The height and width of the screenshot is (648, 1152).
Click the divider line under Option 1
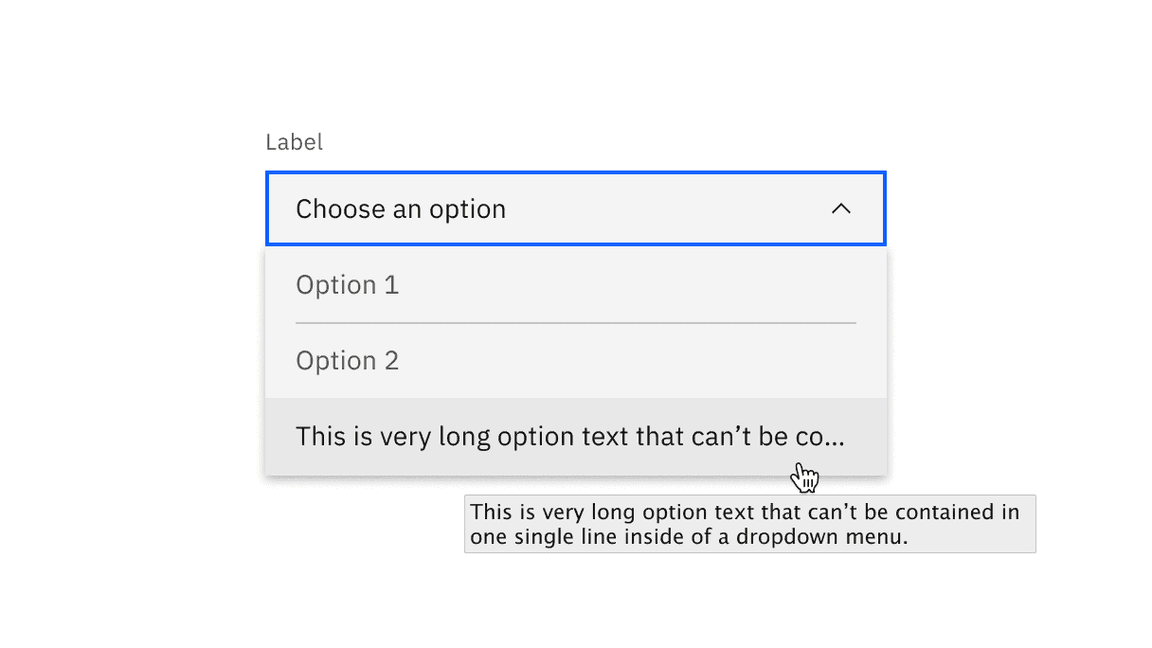click(x=575, y=322)
